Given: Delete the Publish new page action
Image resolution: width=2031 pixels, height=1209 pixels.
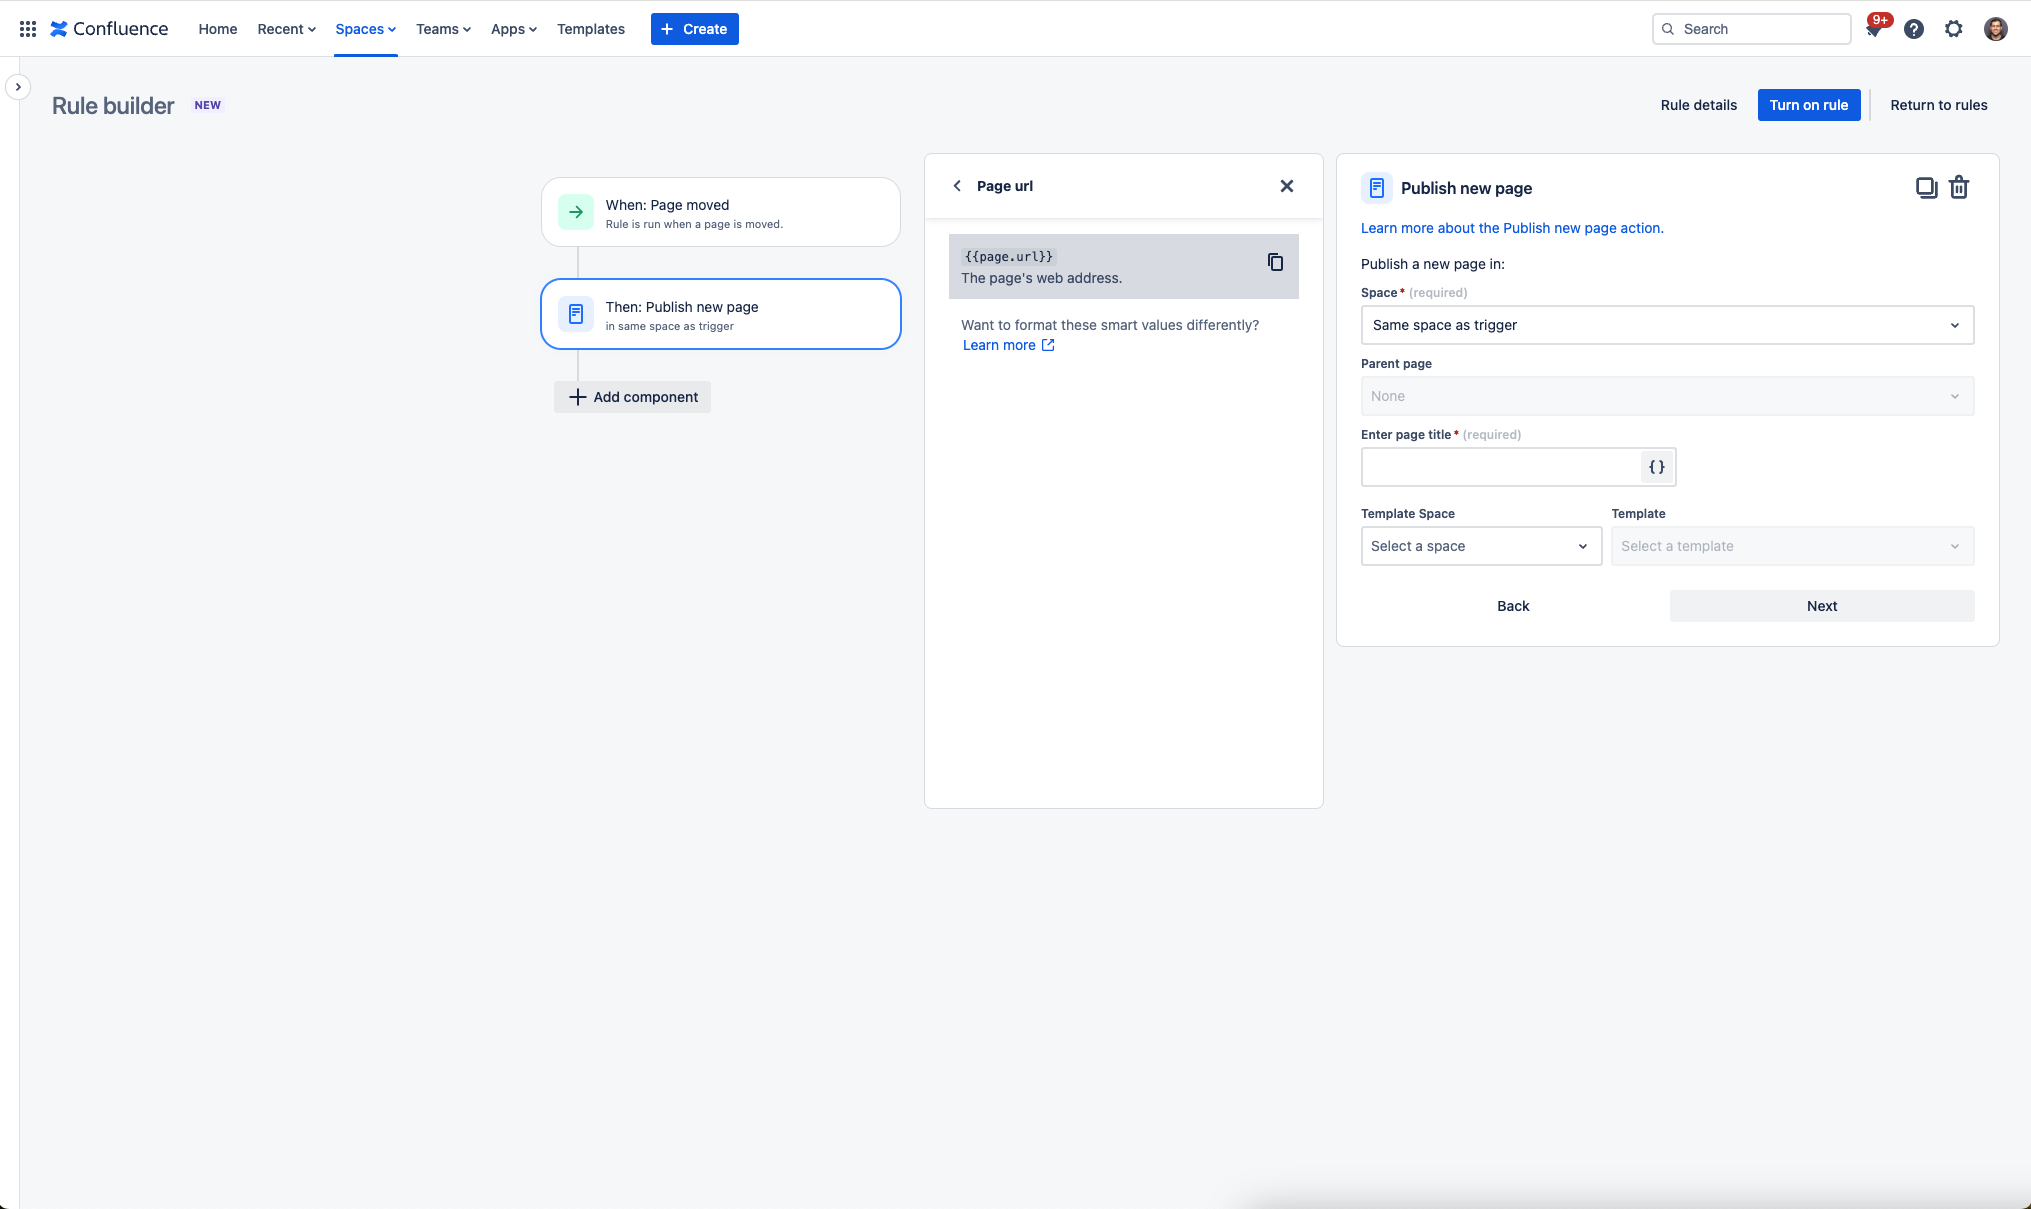Looking at the screenshot, I should tap(1959, 187).
